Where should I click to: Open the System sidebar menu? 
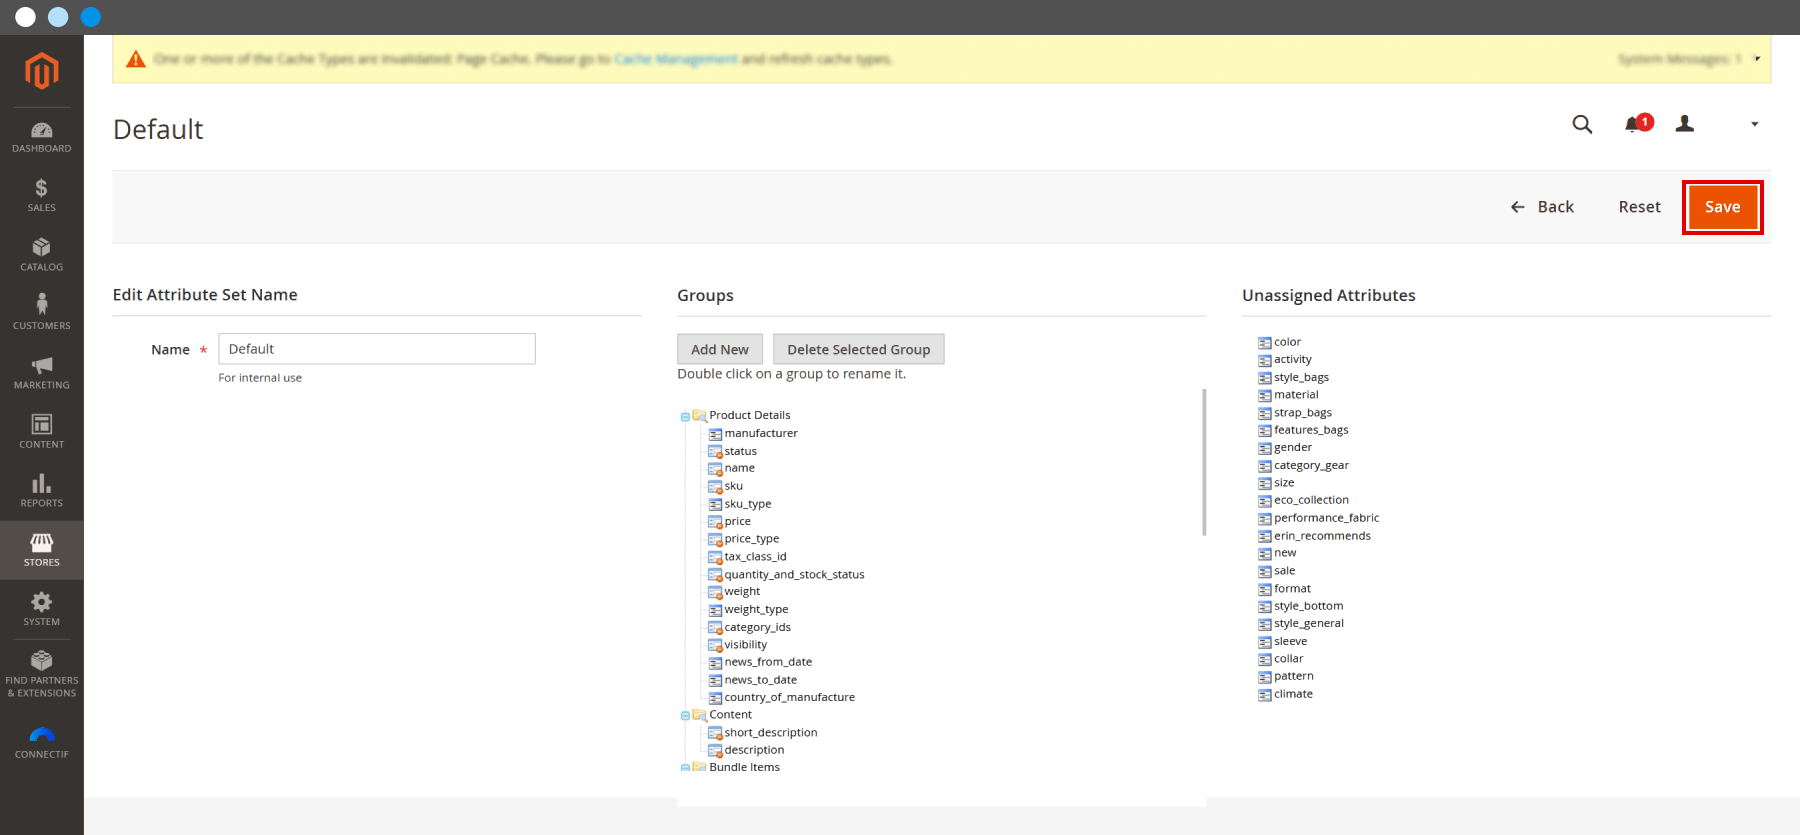[x=42, y=609]
